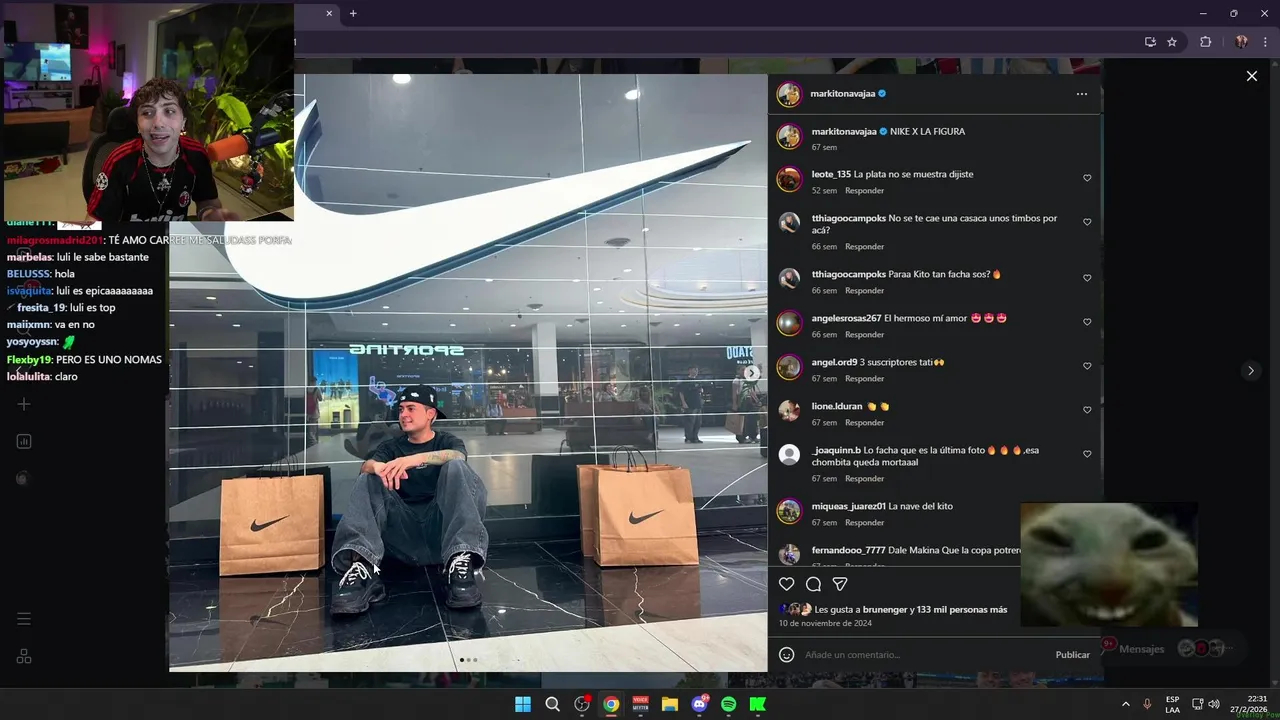Like angel.ord9's comment

tap(1087, 366)
